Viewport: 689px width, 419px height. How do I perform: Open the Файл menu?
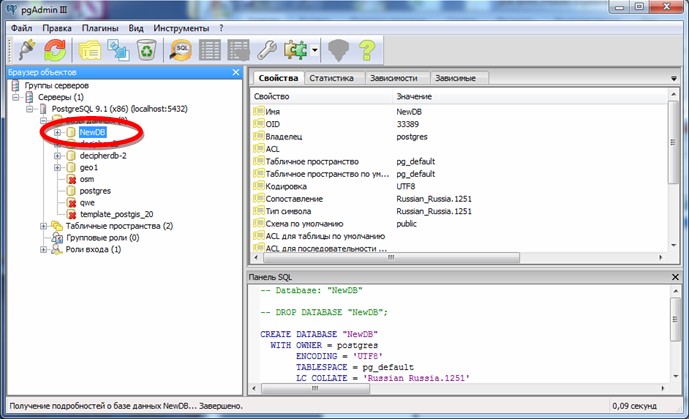22,27
